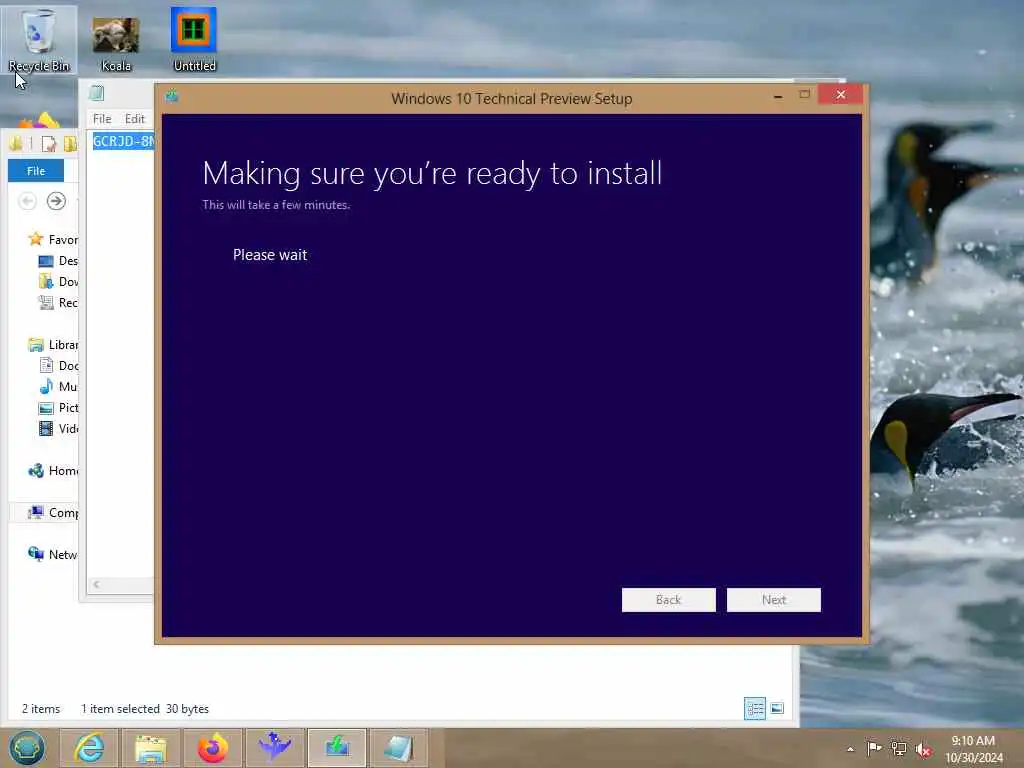Switch Explorer to details view
The width and height of the screenshot is (1024, 768).
pyautogui.click(x=755, y=709)
